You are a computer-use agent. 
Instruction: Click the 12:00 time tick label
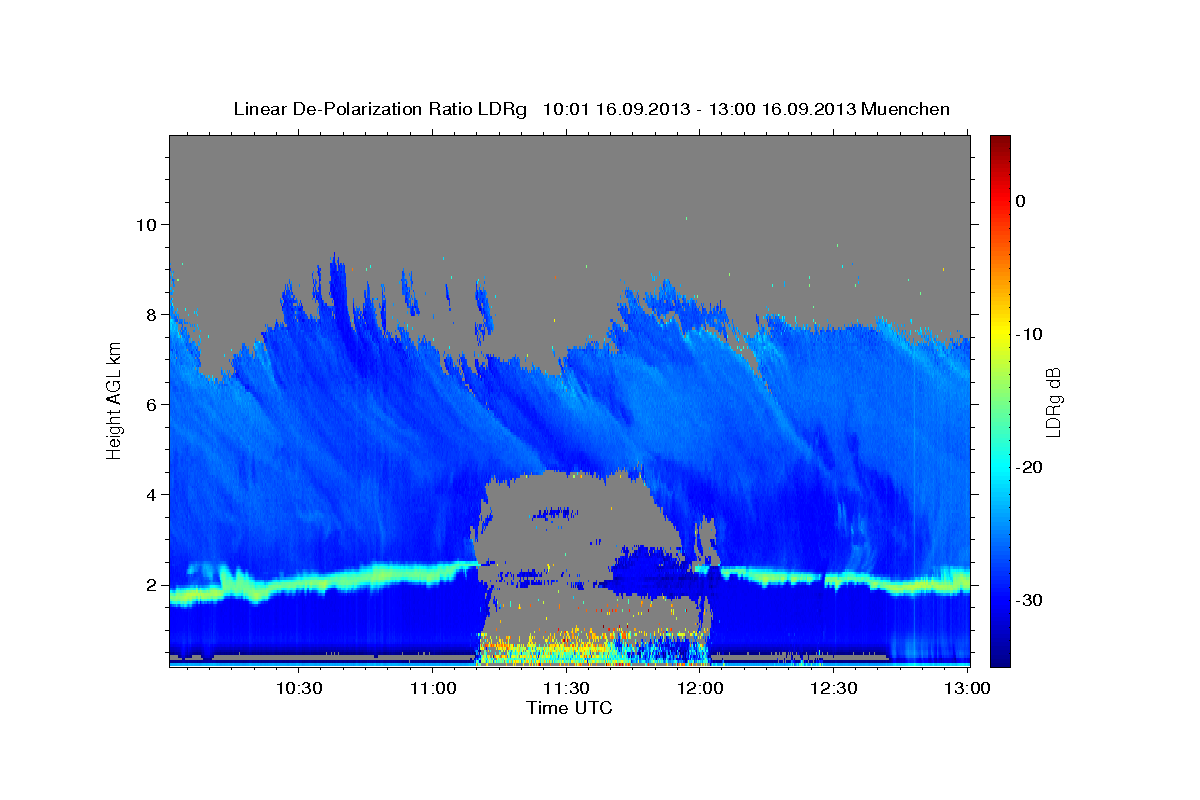click(x=700, y=688)
